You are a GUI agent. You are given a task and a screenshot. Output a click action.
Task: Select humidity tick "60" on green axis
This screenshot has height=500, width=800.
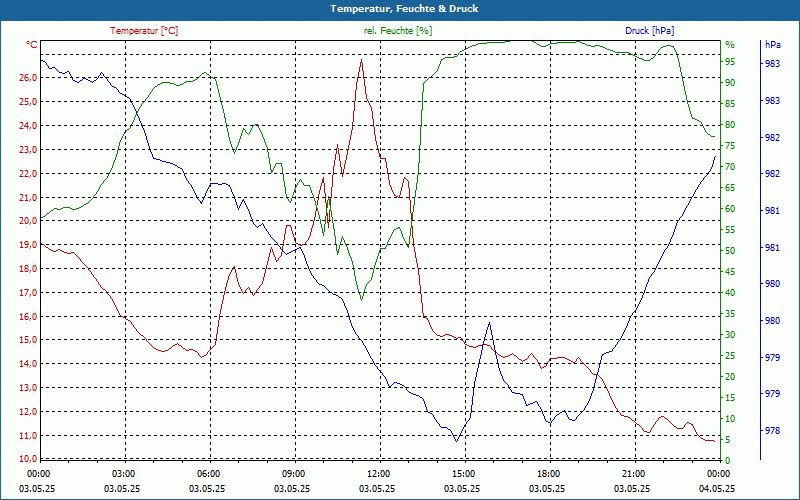[x=730, y=209]
